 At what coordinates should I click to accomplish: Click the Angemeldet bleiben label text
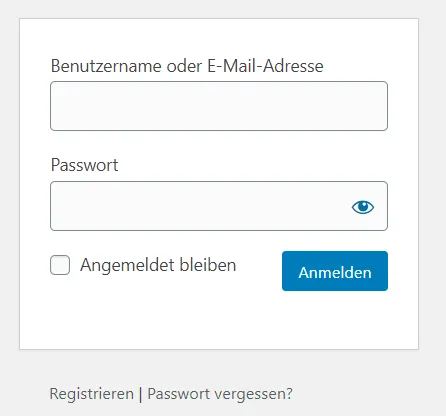158,265
